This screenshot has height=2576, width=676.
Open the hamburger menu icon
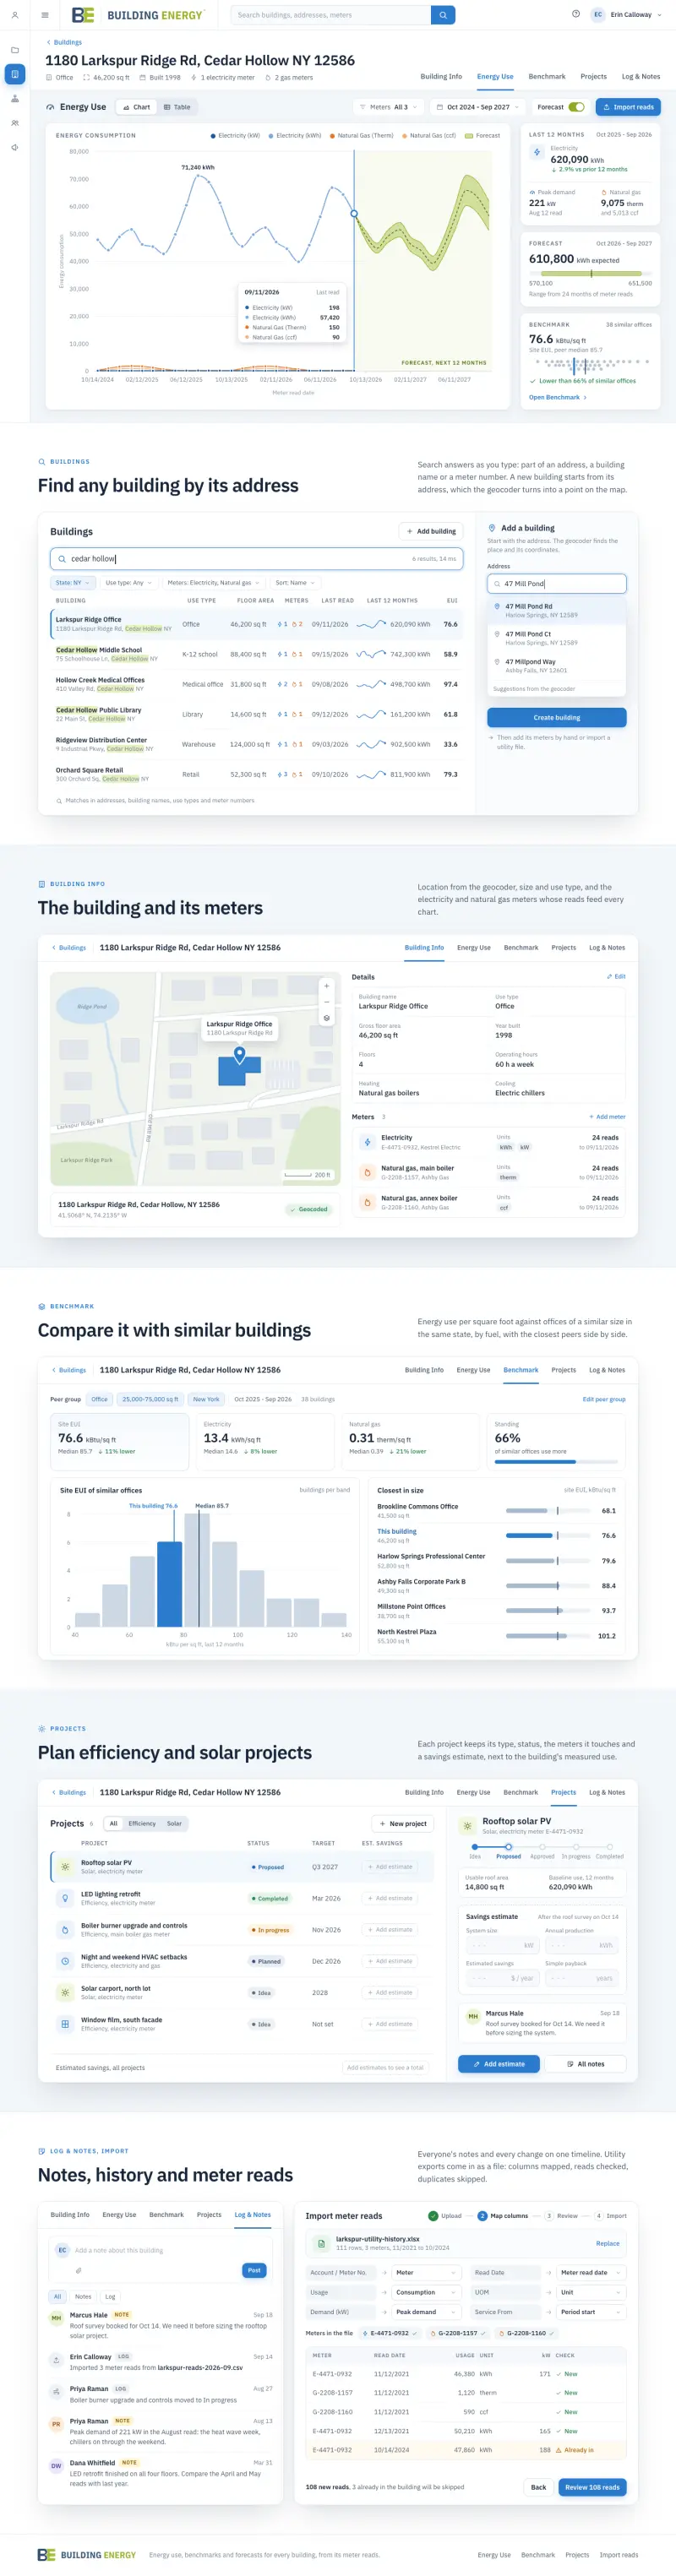point(45,15)
